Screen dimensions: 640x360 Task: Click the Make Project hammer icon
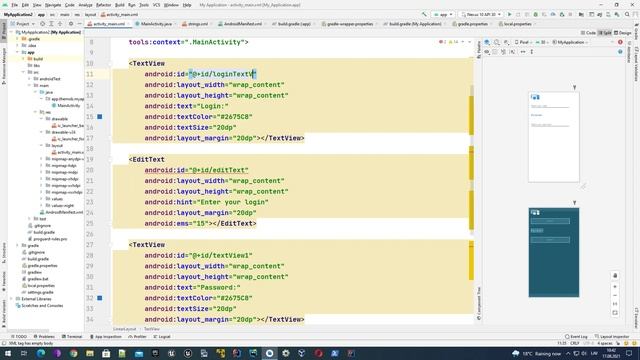tap(424, 14)
